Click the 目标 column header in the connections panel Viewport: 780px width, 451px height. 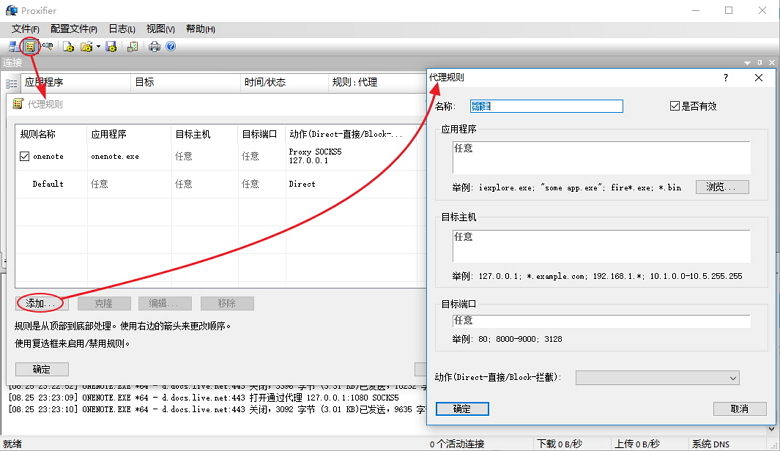[185, 83]
